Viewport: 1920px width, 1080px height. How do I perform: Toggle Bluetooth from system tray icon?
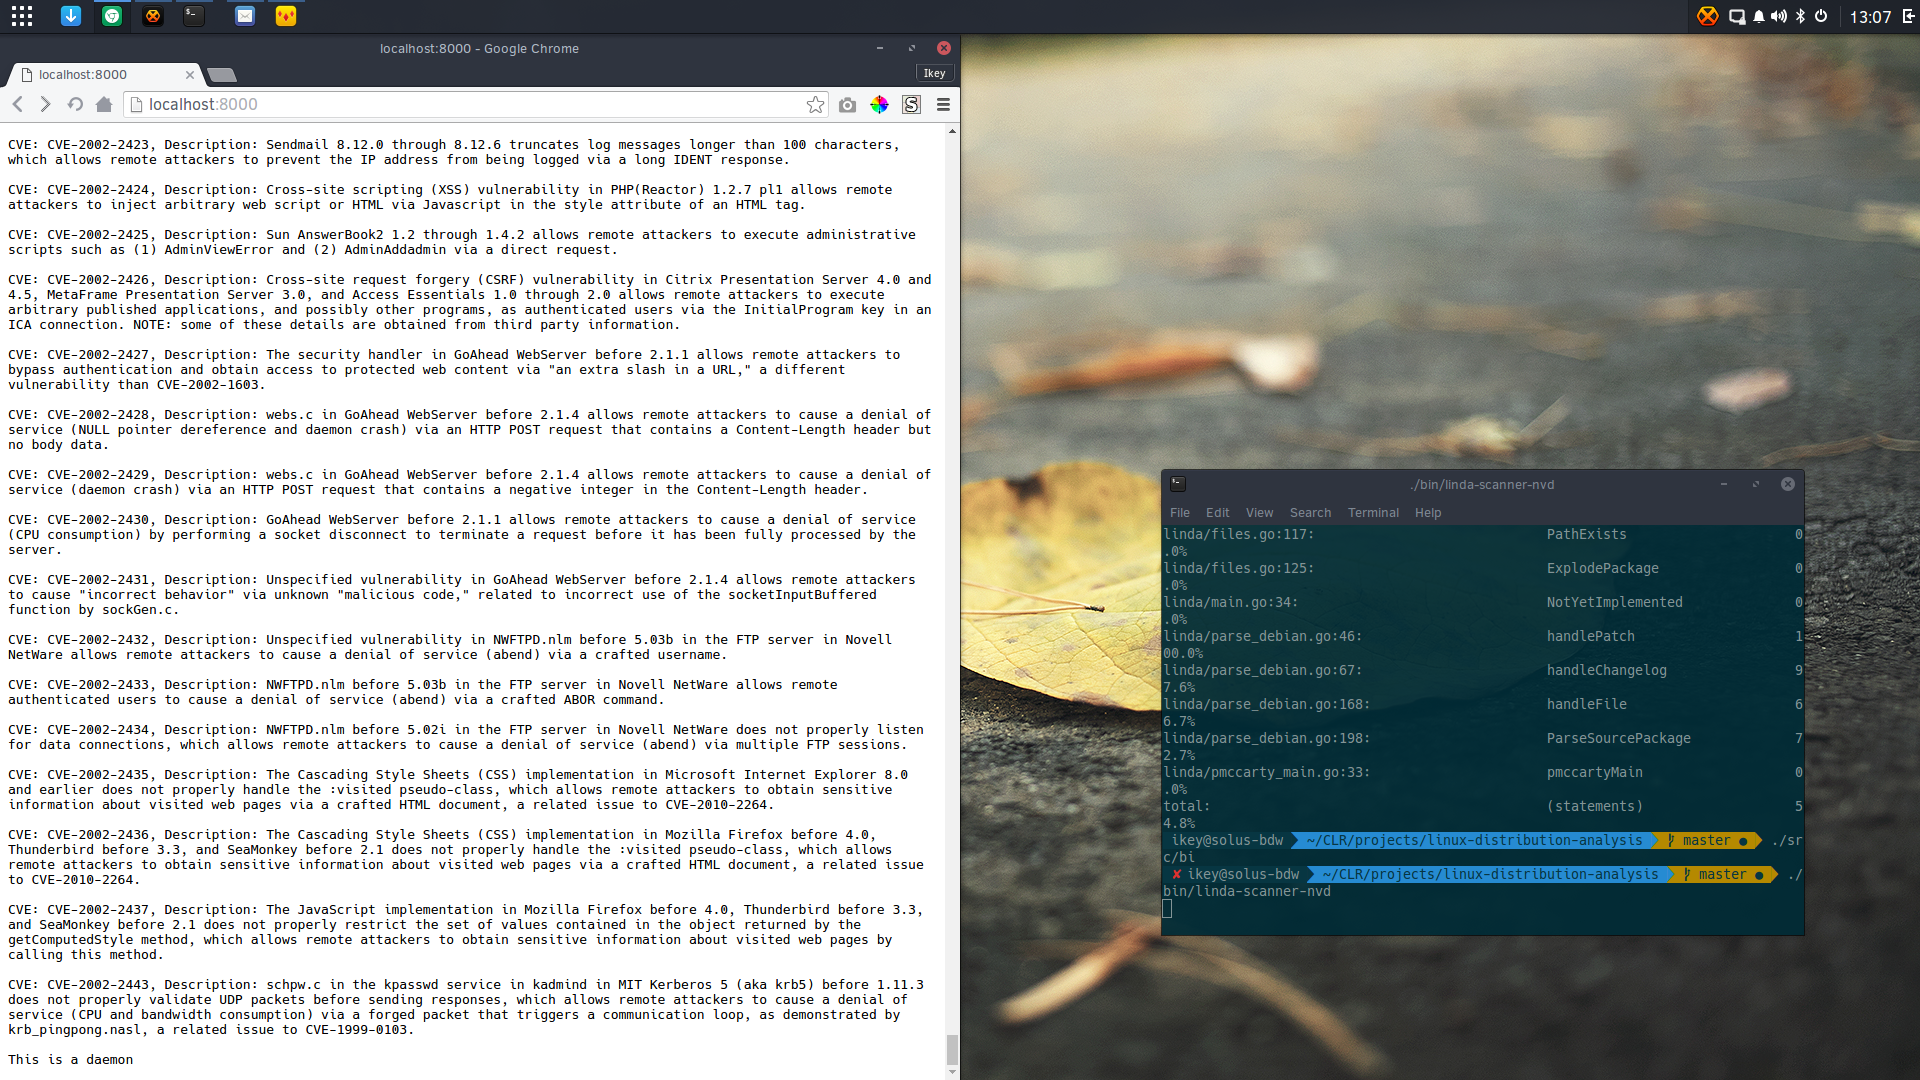(1800, 16)
